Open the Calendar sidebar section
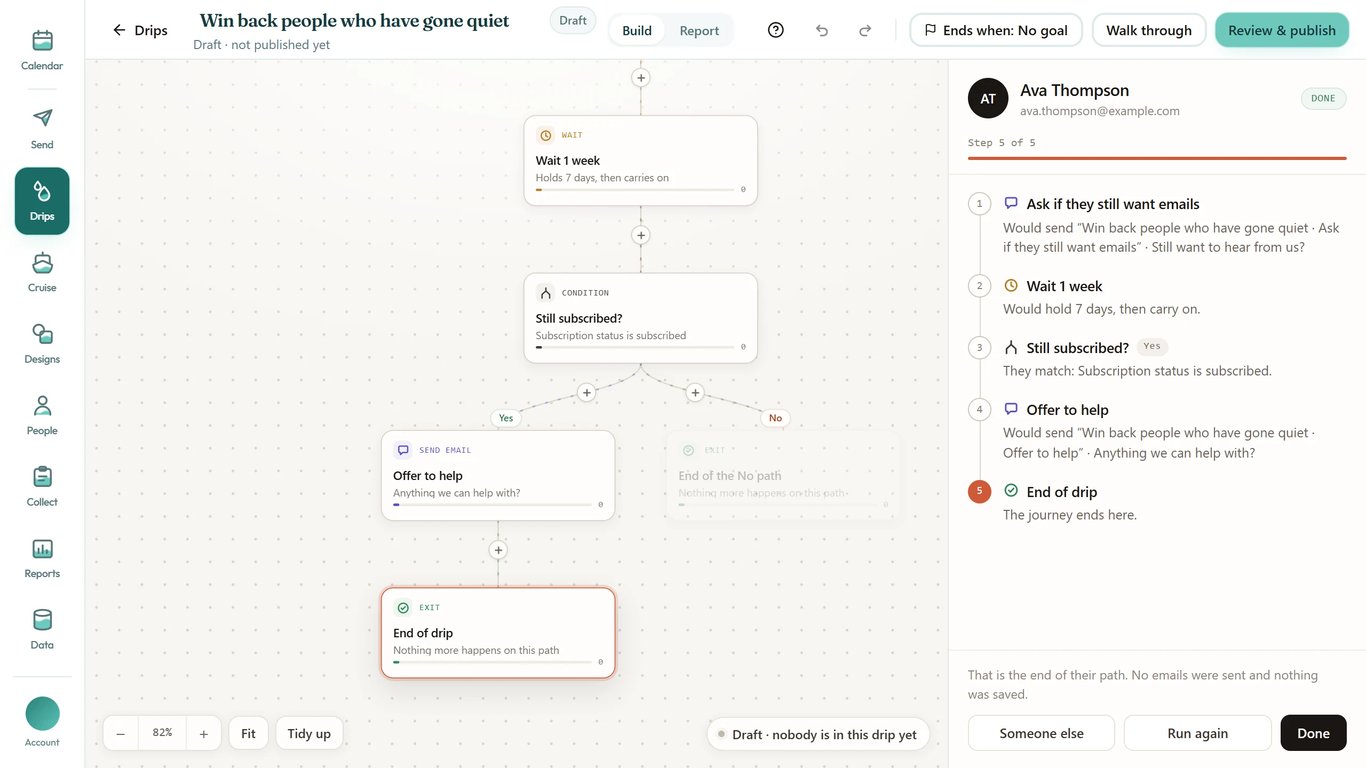The width and height of the screenshot is (1366, 768). pyautogui.click(x=42, y=51)
